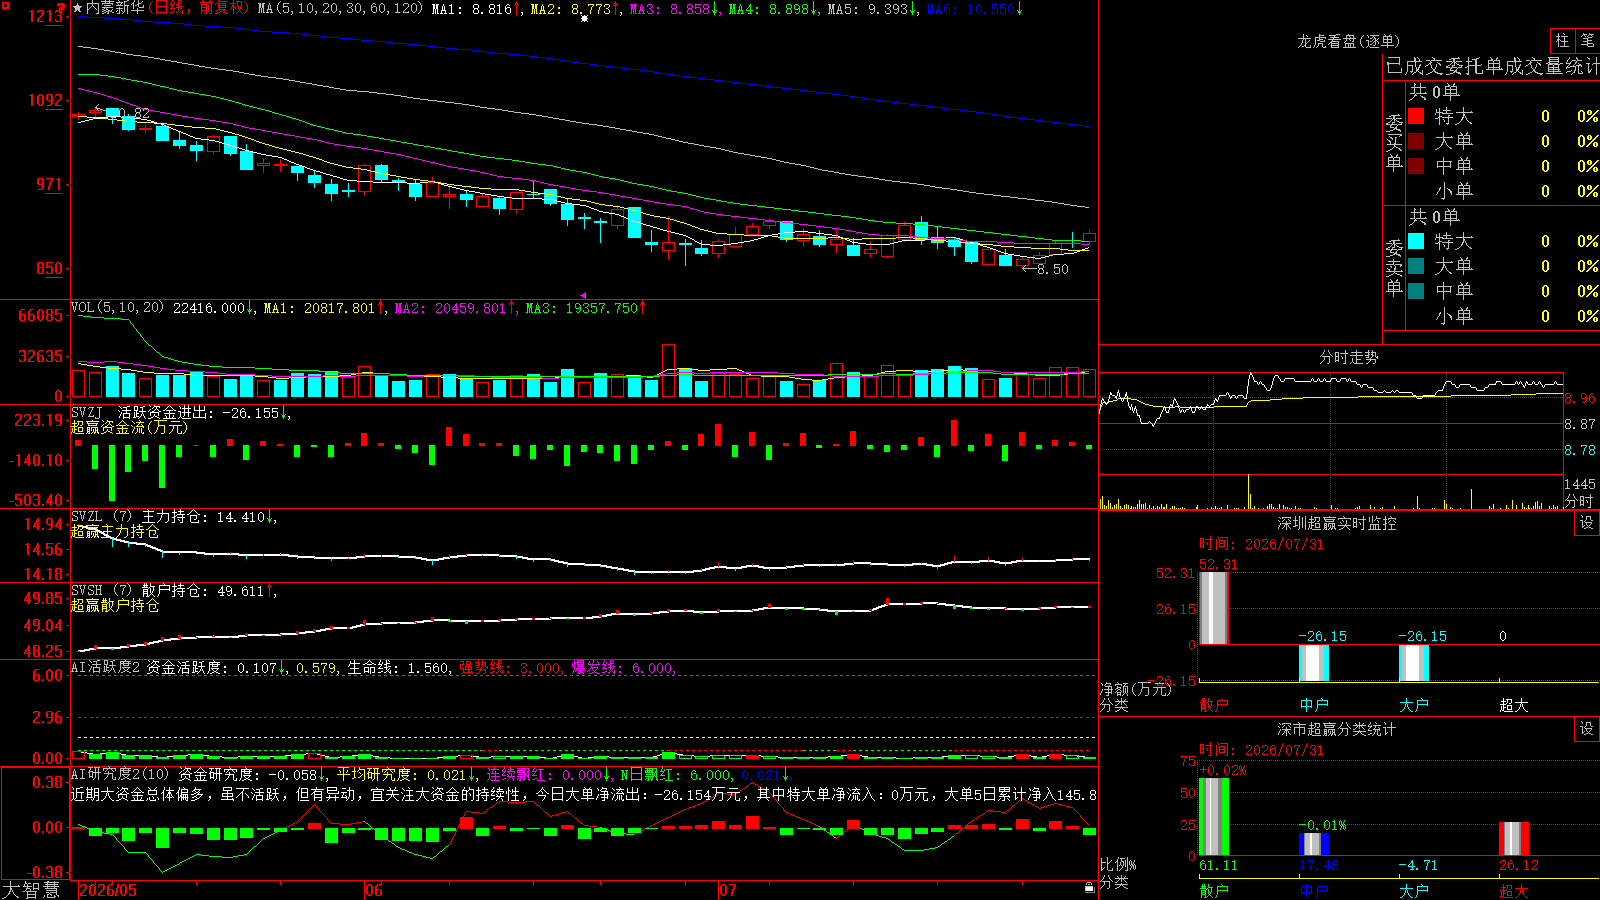
Task: Click the 爆发线: 6.000 label
Action: pyautogui.click(x=623, y=668)
